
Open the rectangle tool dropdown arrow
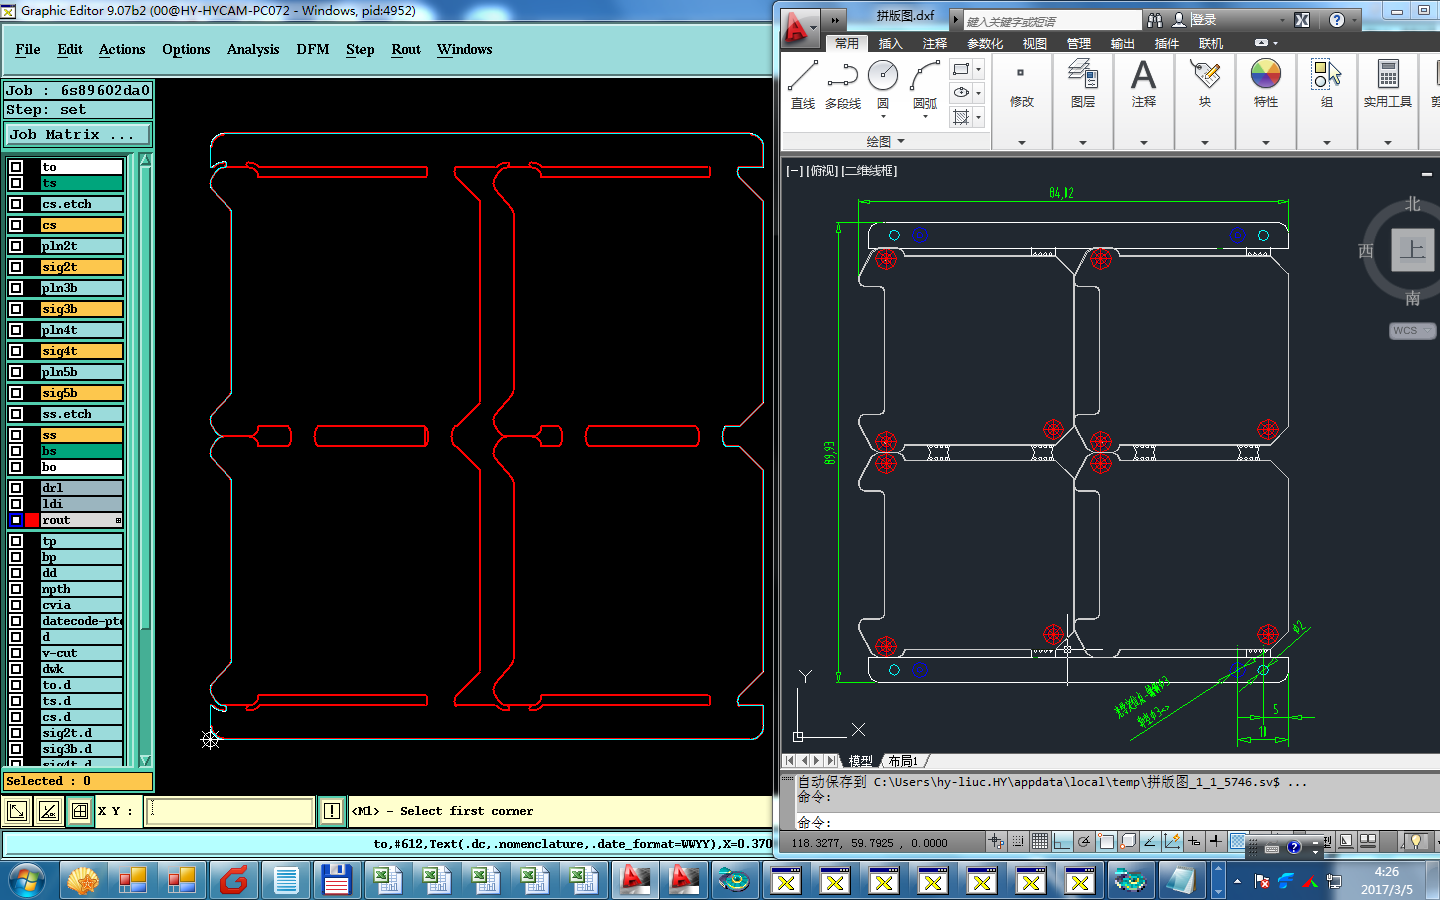coord(979,69)
